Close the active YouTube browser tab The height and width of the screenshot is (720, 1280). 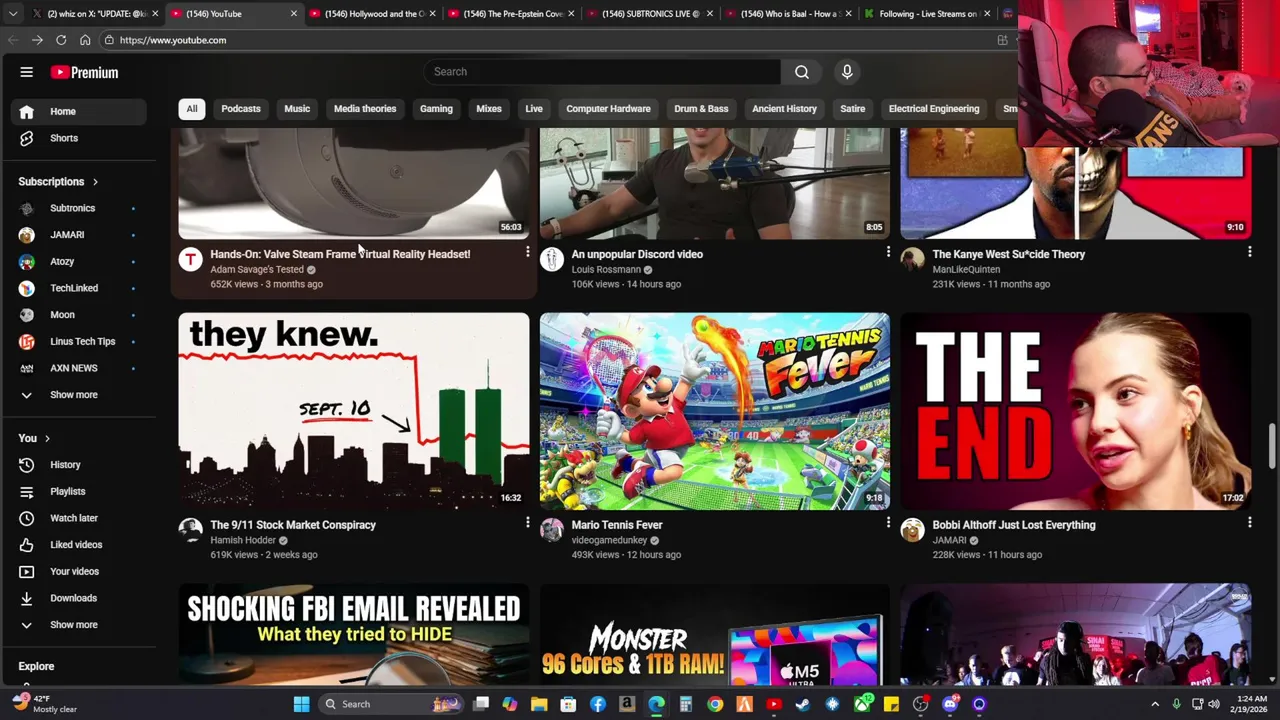click(x=293, y=14)
